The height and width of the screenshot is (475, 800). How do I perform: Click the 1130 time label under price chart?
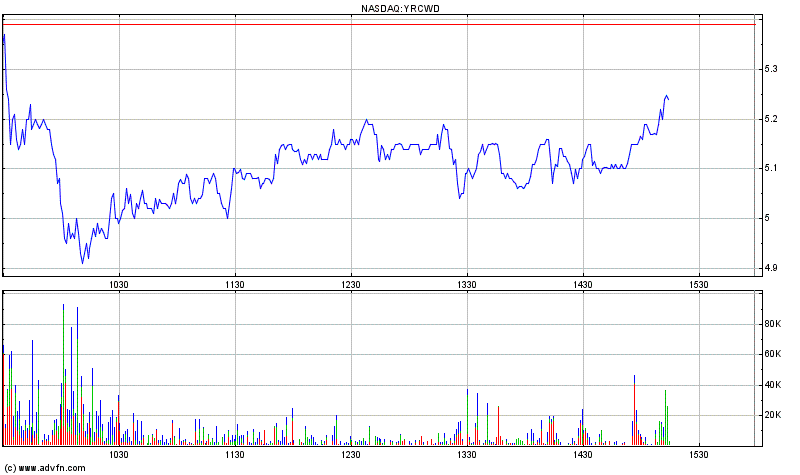coord(235,285)
